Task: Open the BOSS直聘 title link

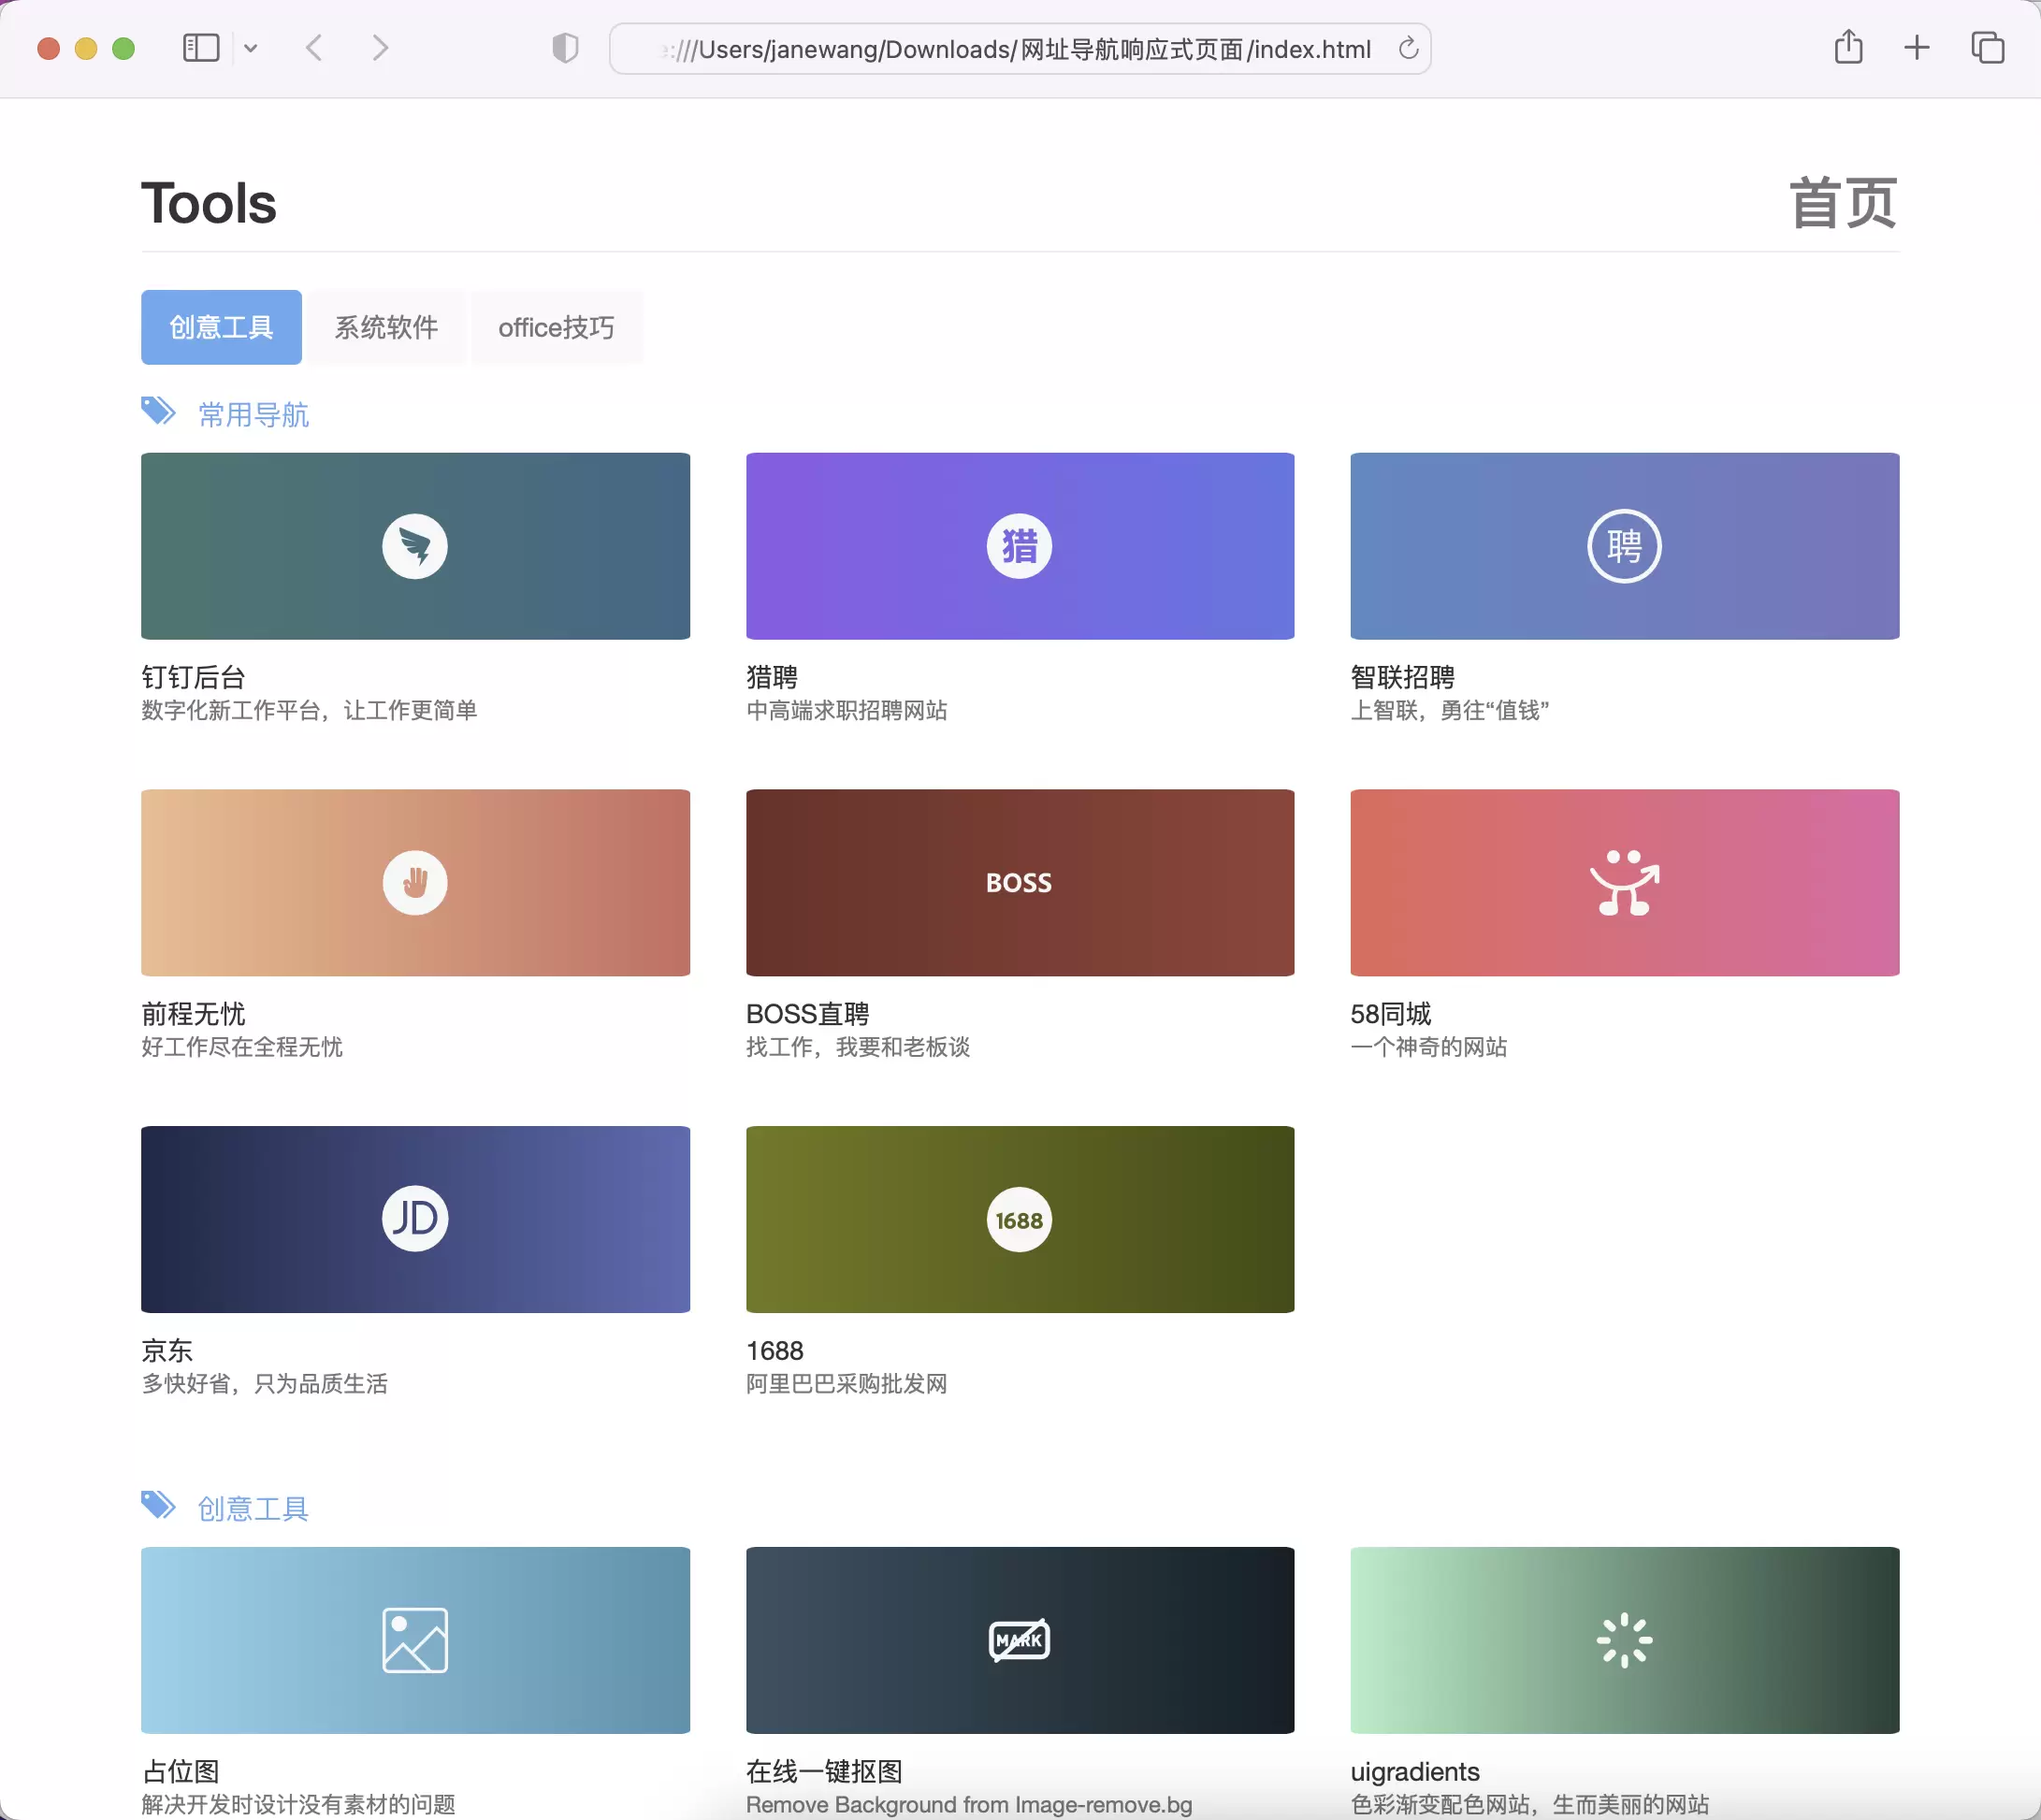Action: tap(807, 1014)
